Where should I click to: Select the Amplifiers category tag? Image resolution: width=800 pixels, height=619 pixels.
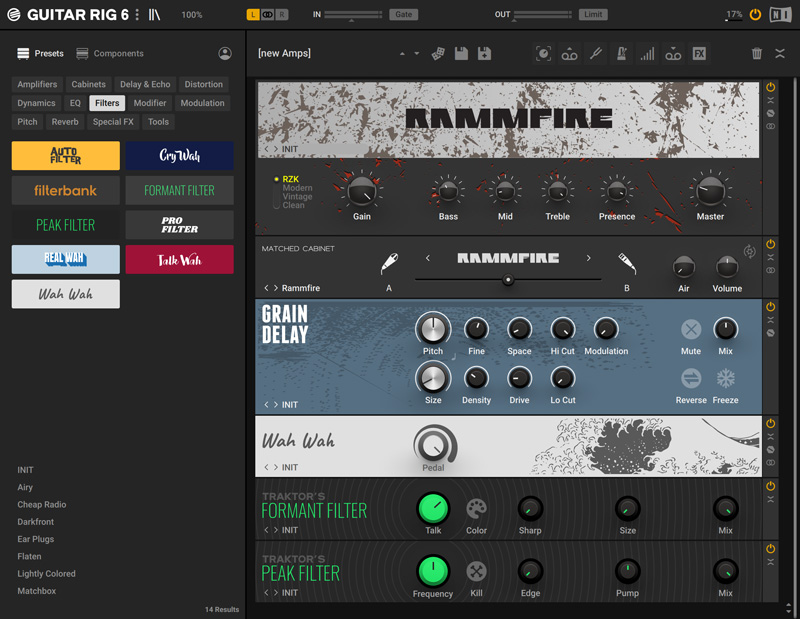click(37, 84)
